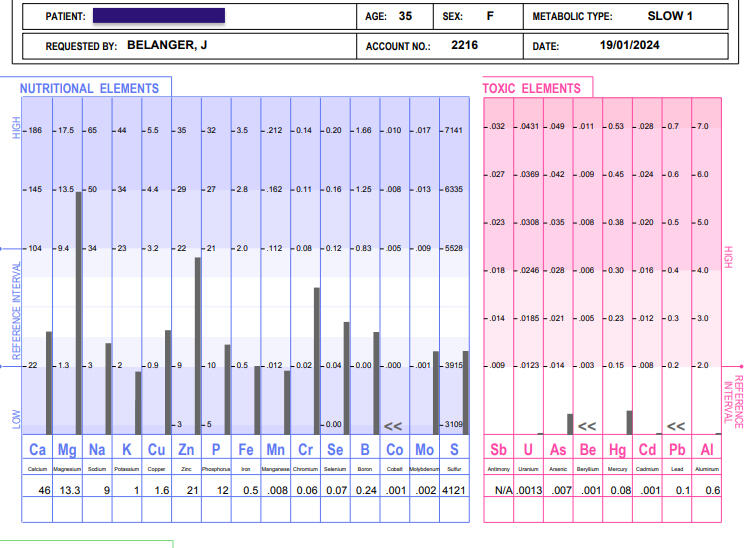The height and width of the screenshot is (548, 752).
Task: Click the Ca calcium element symbol
Action: (39, 449)
